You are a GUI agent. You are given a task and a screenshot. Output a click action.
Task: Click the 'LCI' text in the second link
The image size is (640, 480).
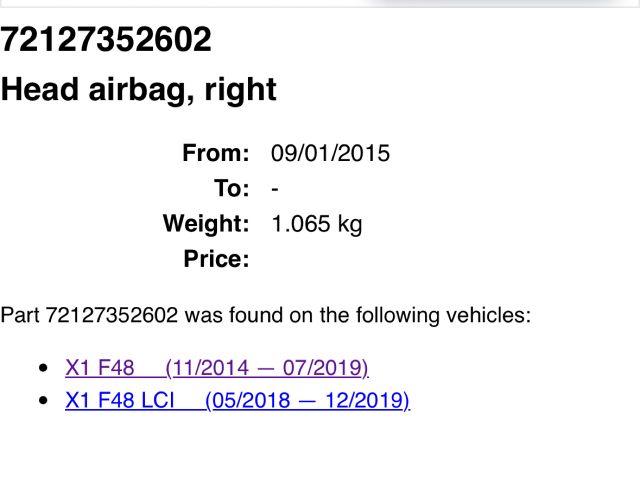pyautogui.click(x=160, y=401)
